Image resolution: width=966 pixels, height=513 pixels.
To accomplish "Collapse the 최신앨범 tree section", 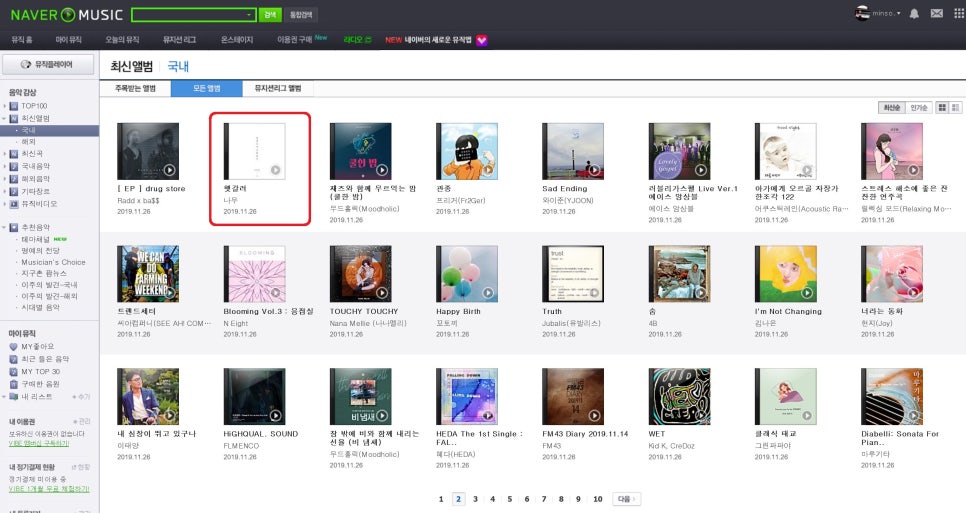I will (x=4, y=118).
